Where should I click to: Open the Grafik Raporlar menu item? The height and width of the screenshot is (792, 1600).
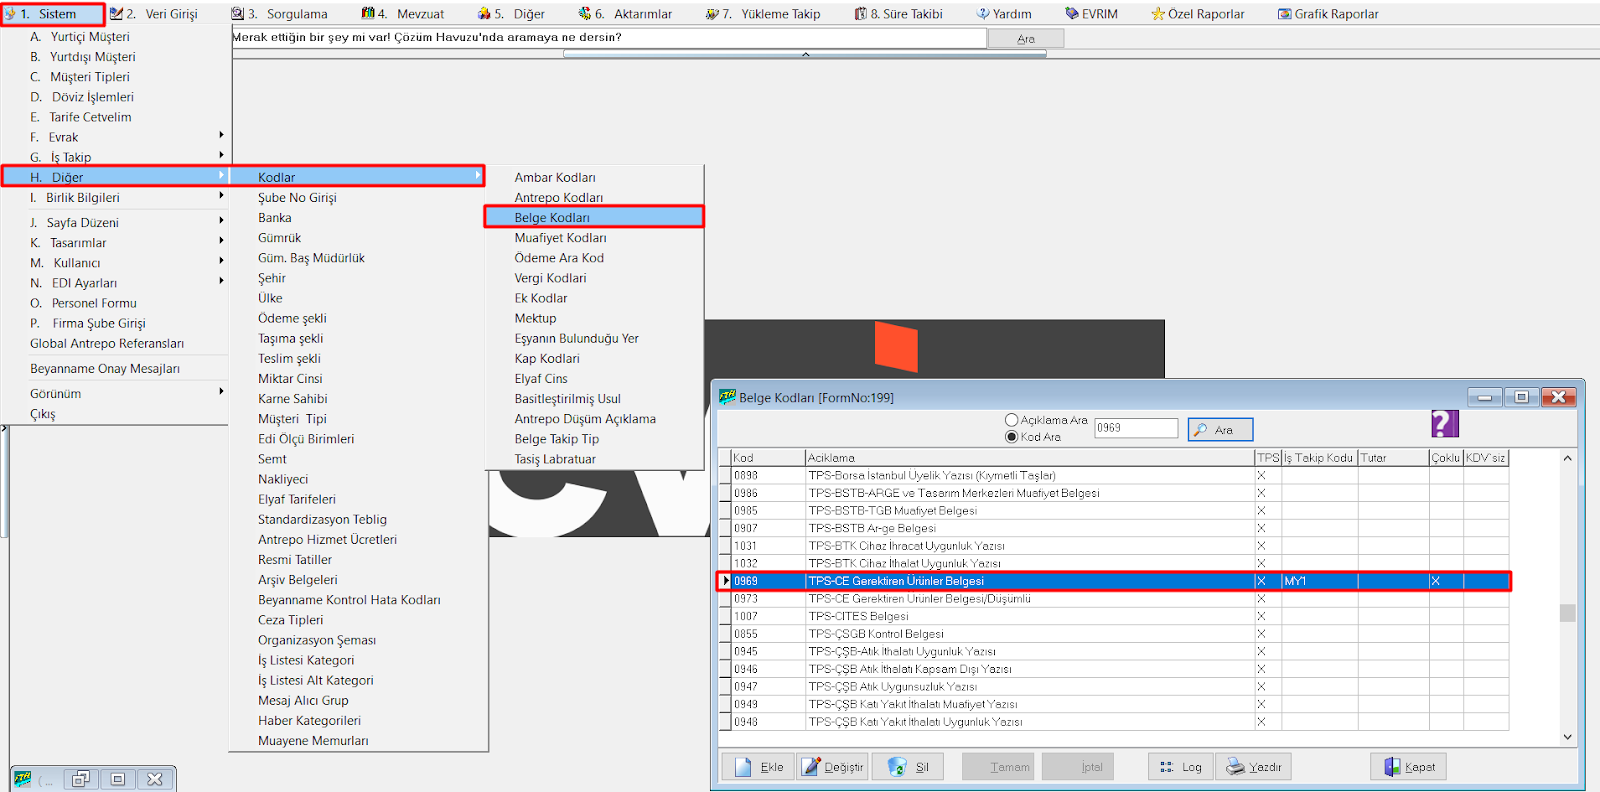coord(1328,14)
